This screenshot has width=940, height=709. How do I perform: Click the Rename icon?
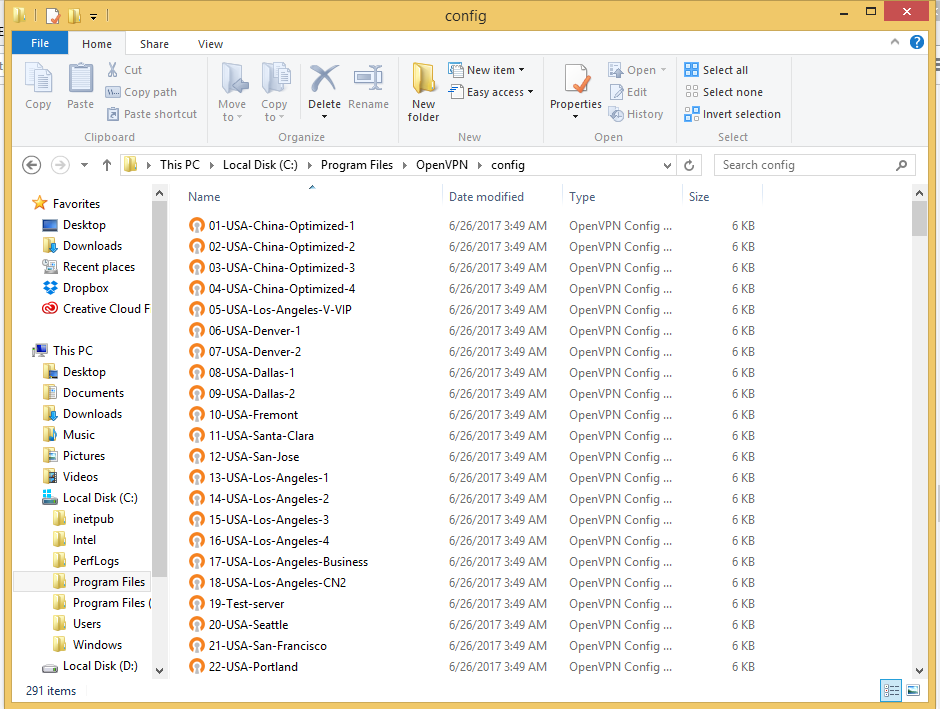point(369,79)
